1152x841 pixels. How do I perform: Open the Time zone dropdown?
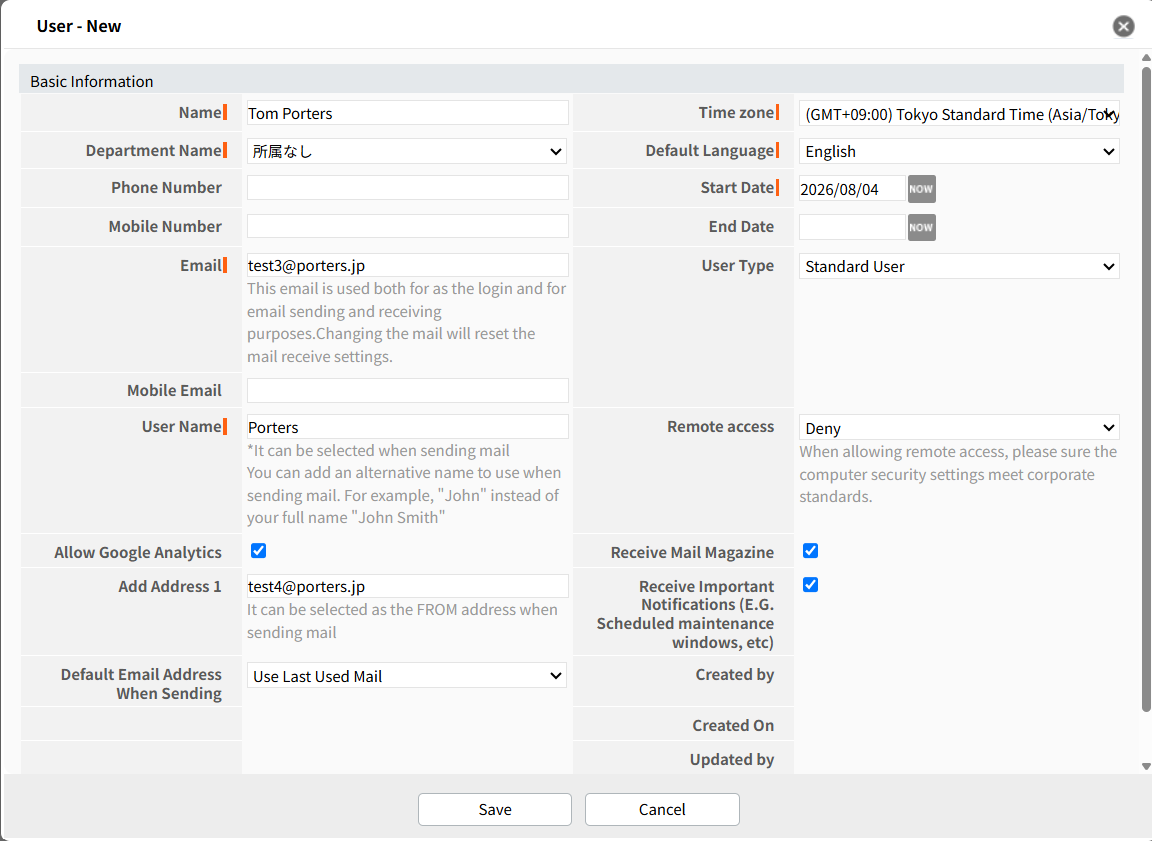[959, 114]
